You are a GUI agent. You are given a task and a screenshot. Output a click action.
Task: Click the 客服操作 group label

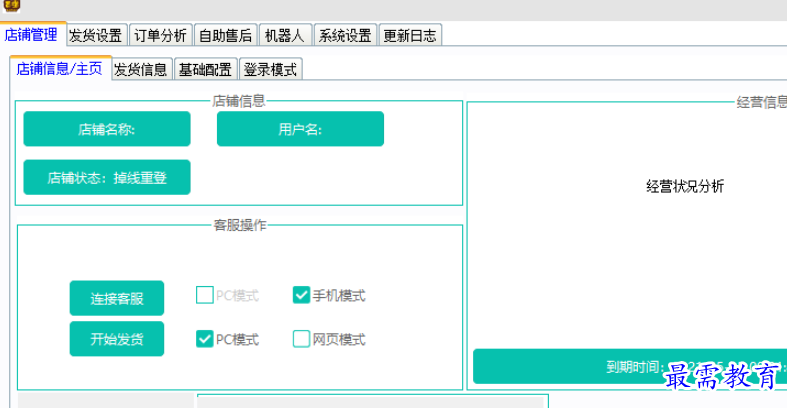(x=240, y=225)
